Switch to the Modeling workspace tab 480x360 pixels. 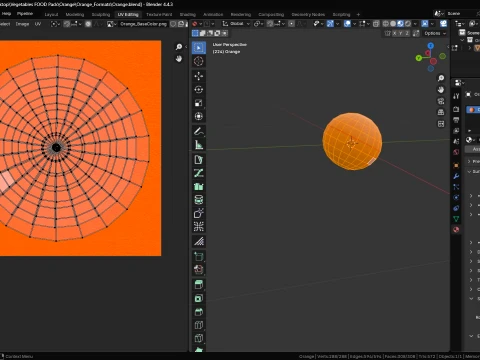[75, 14]
